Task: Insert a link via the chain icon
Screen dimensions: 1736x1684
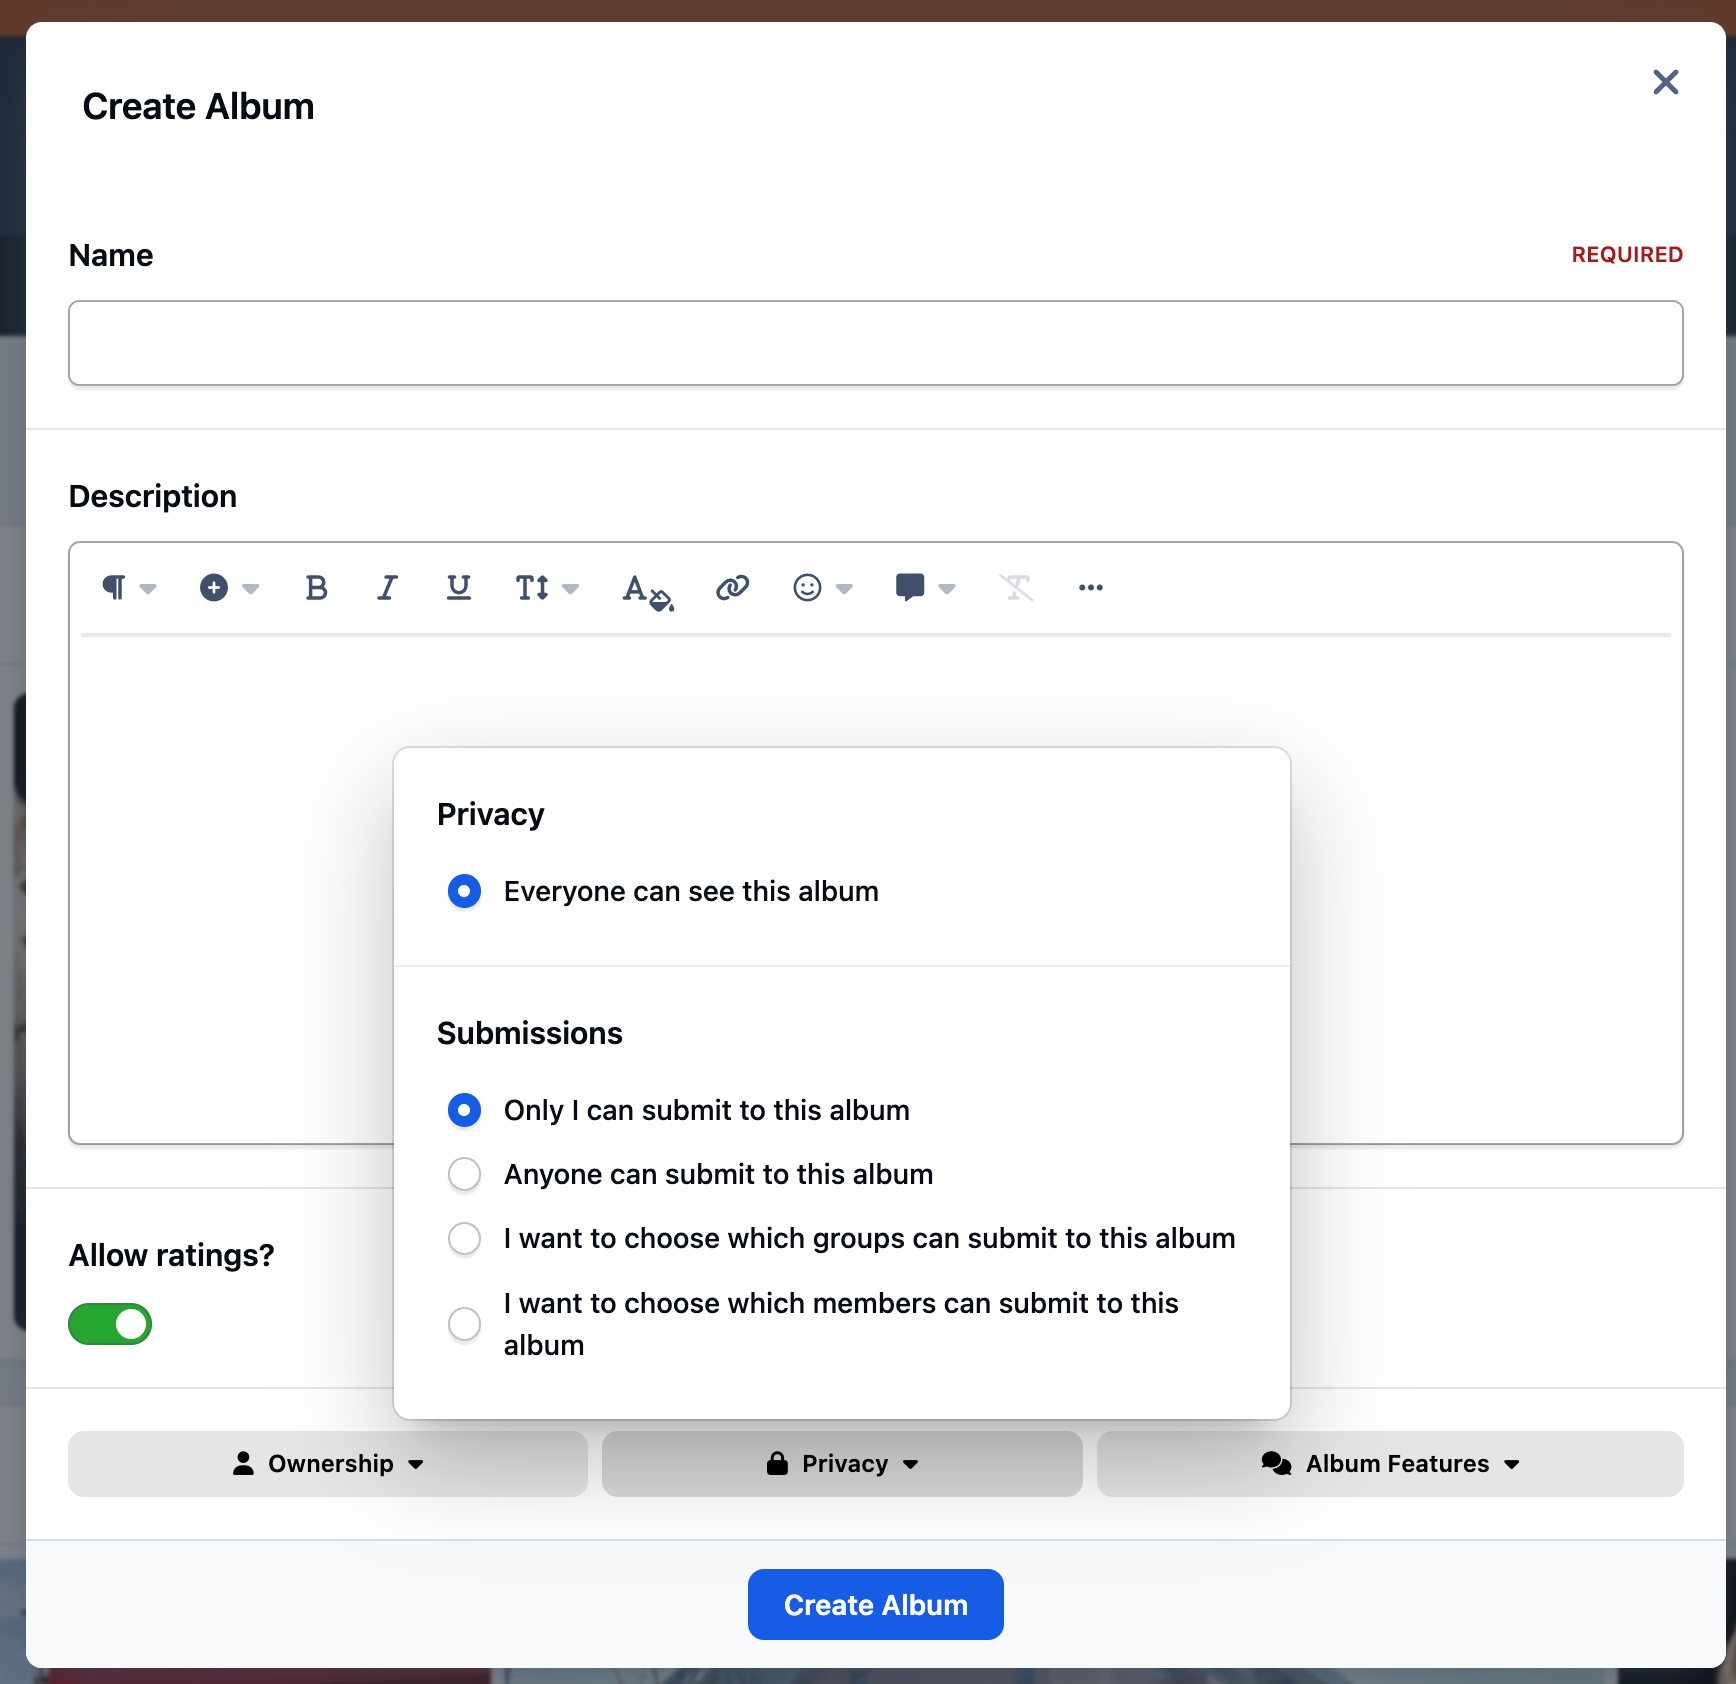Action: pos(732,588)
